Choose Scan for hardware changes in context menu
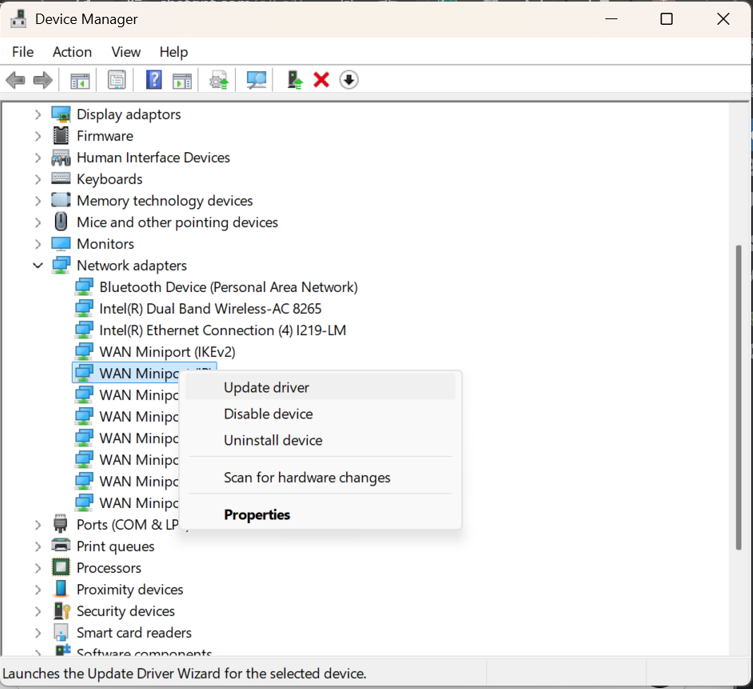Screen dimensions: 753x689 coord(320,477)
